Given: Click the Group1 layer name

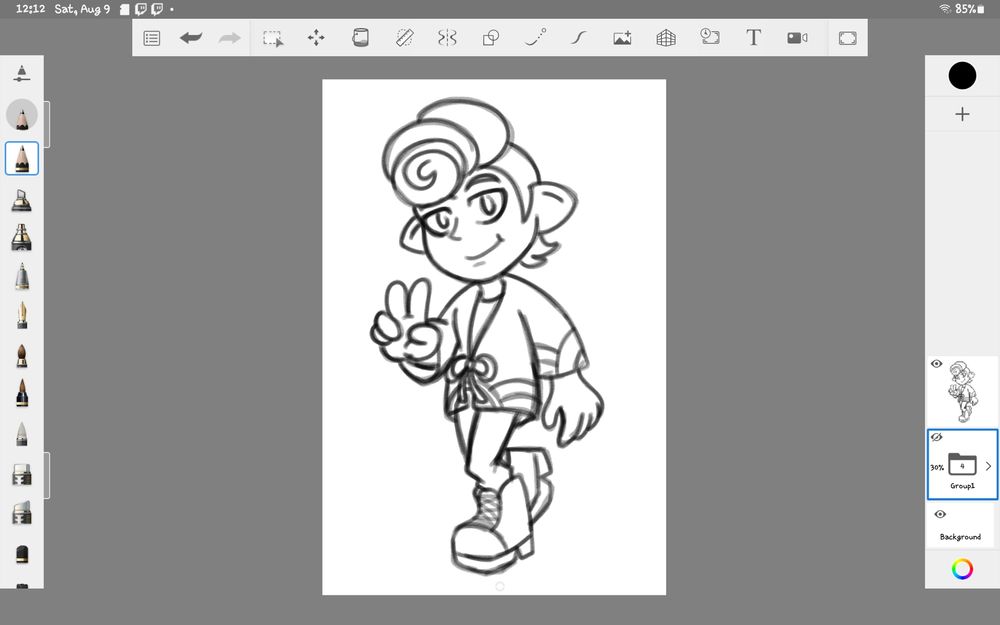Looking at the screenshot, I should (962, 486).
